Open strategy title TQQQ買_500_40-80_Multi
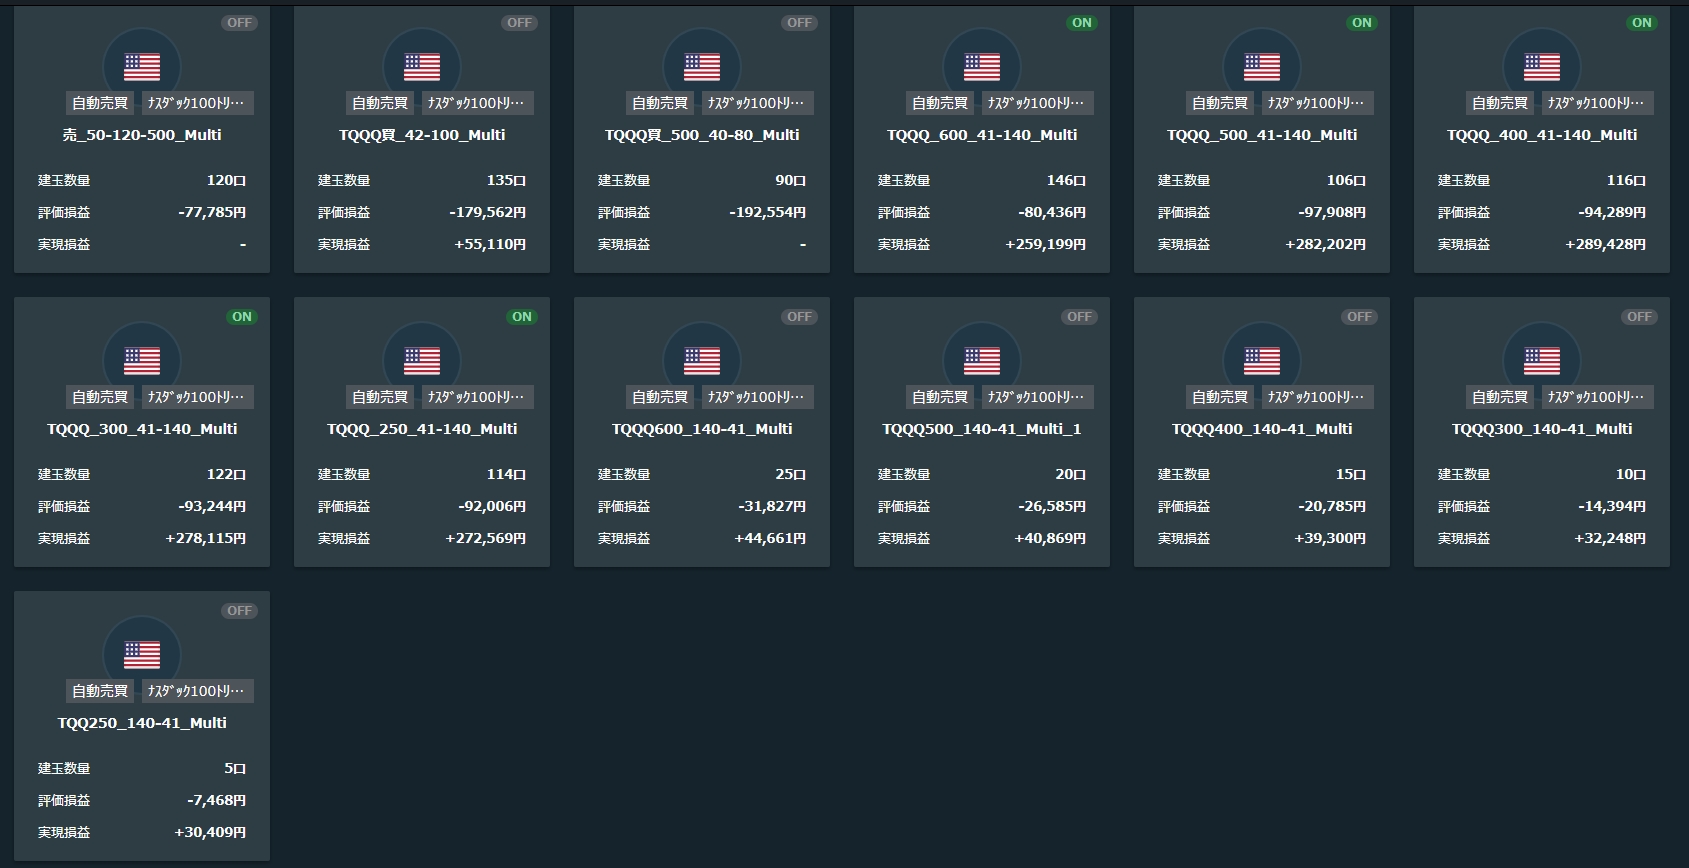1689x868 pixels. [x=702, y=135]
